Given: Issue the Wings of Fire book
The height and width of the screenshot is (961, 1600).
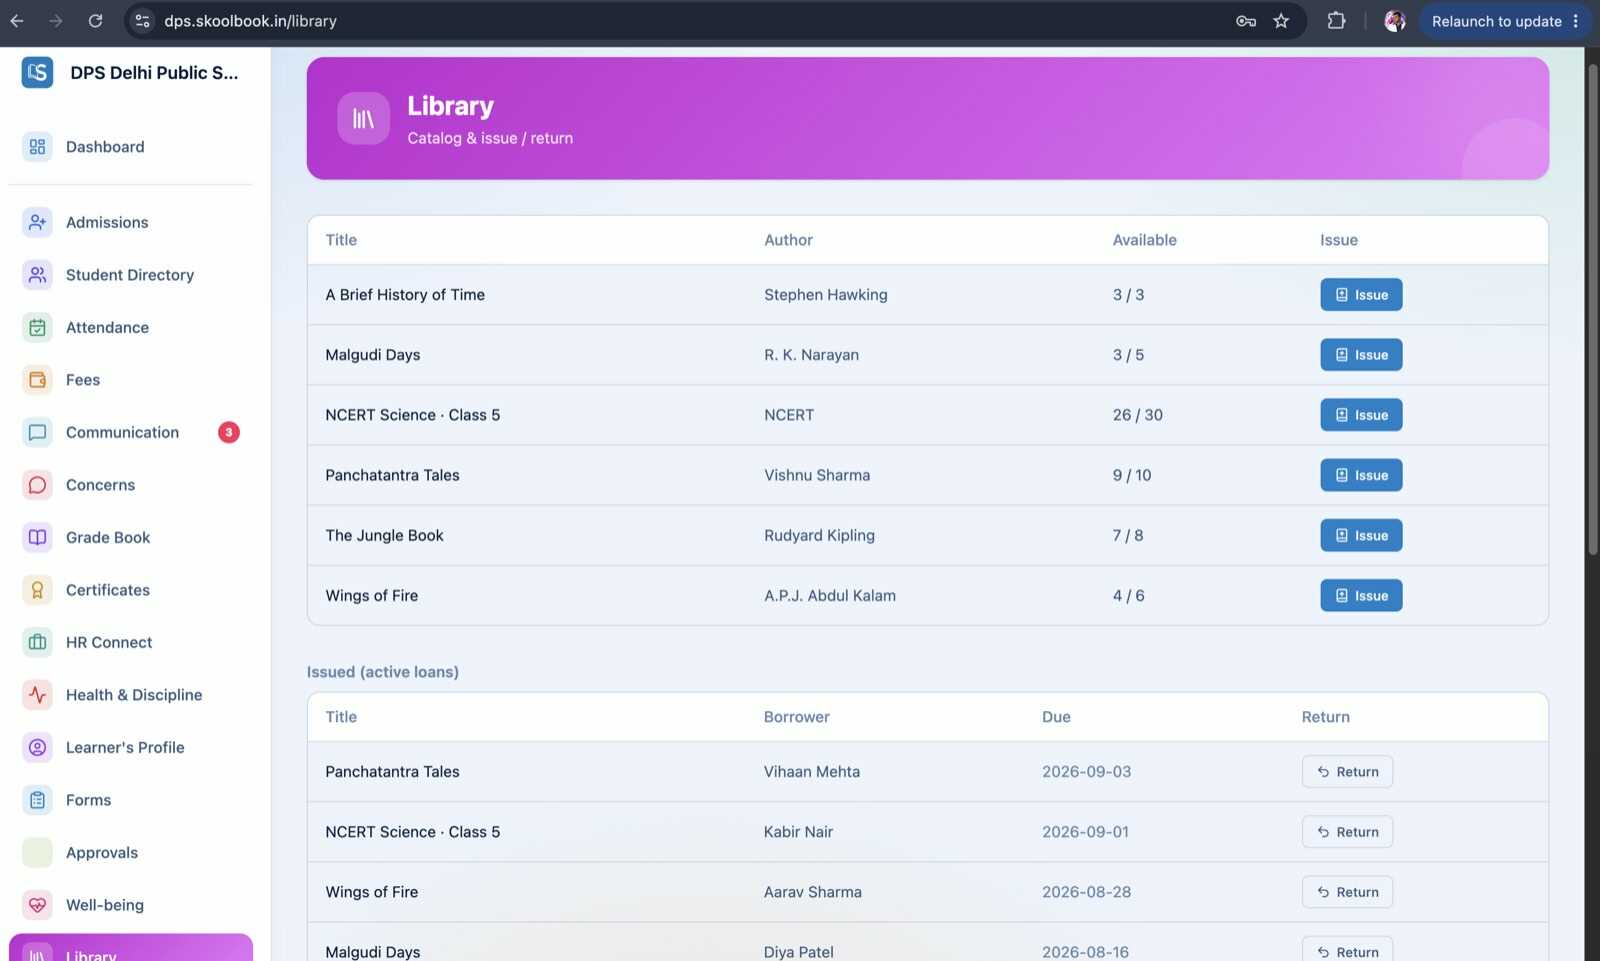Looking at the screenshot, I should pyautogui.click(x=1361, y=596).
